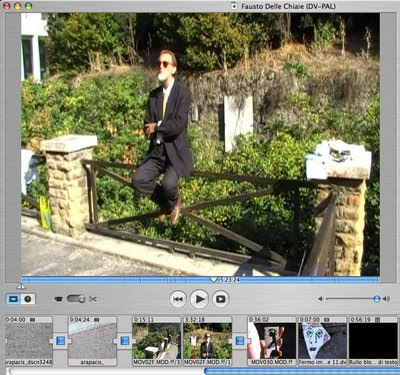
Task: Switch to timeline viewer clock icon
Action: 28,299
